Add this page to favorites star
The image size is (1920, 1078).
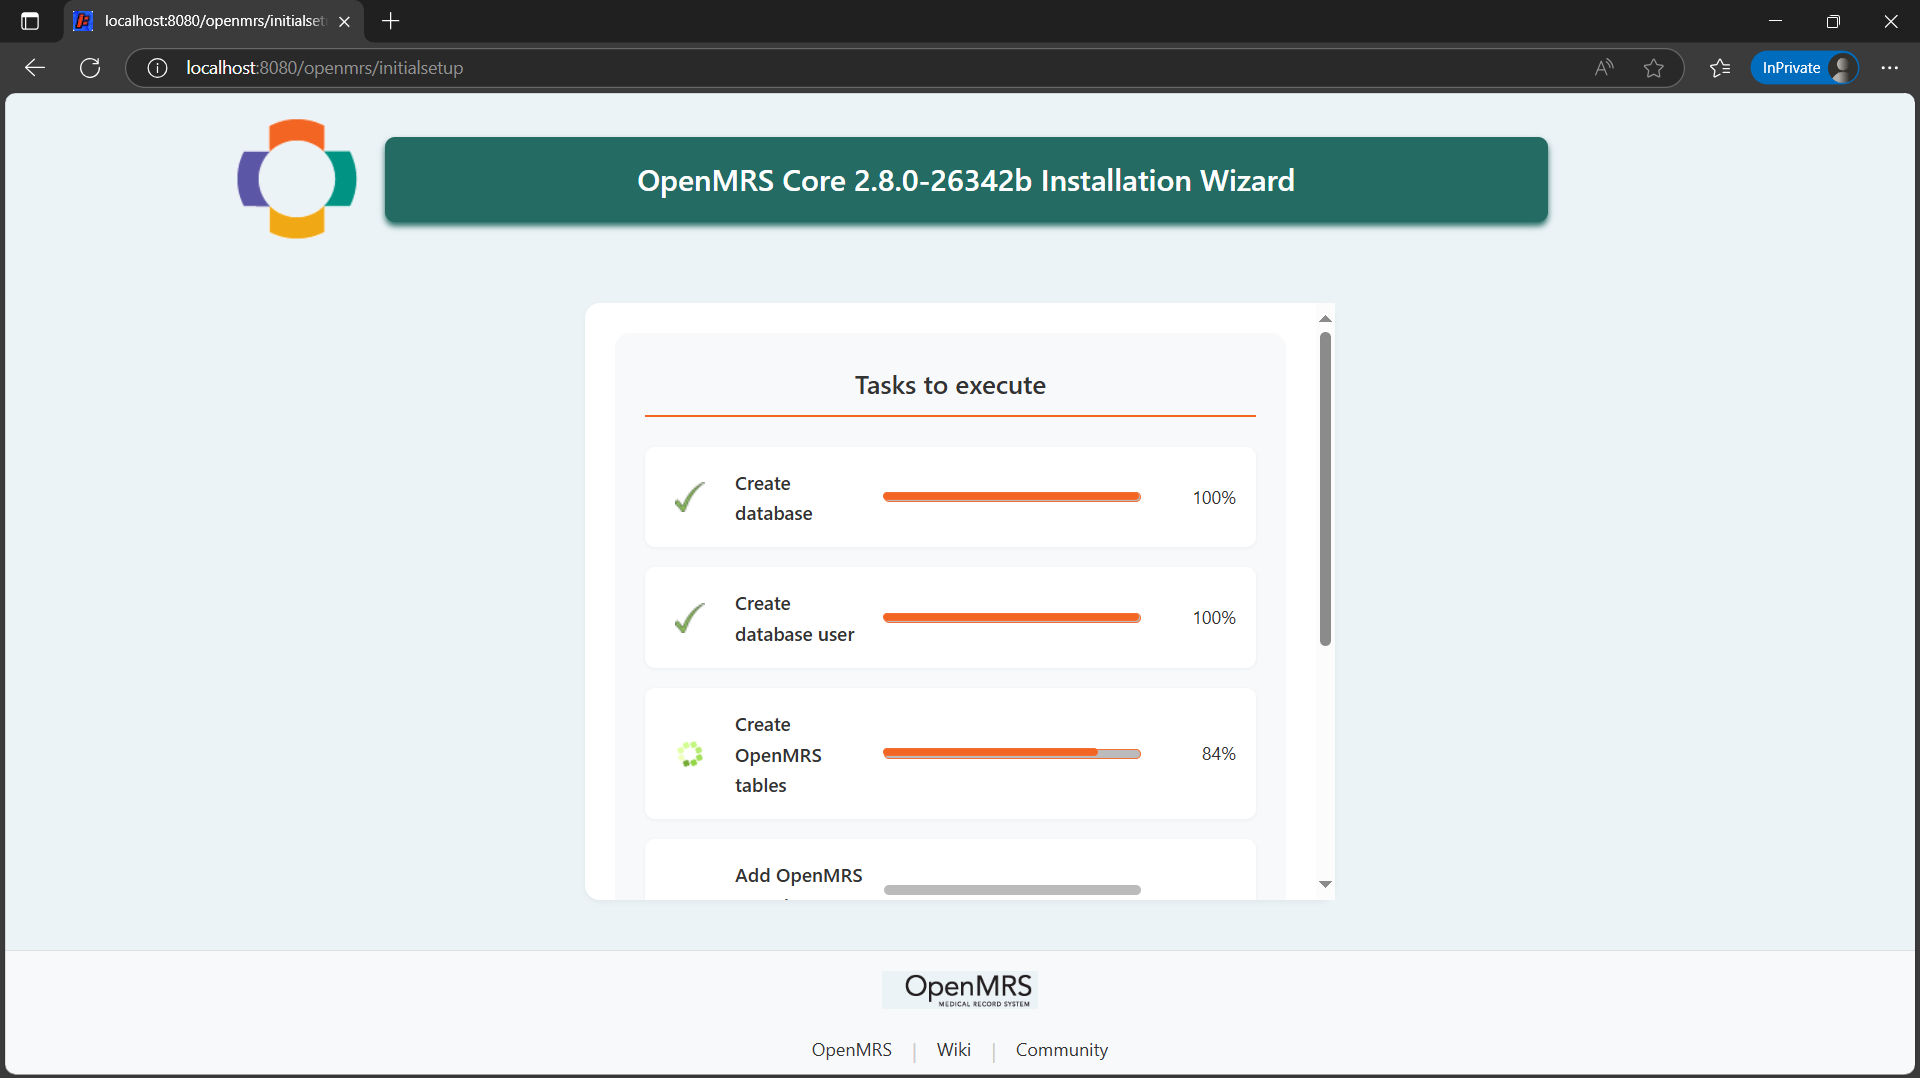tap(1654, 68)
